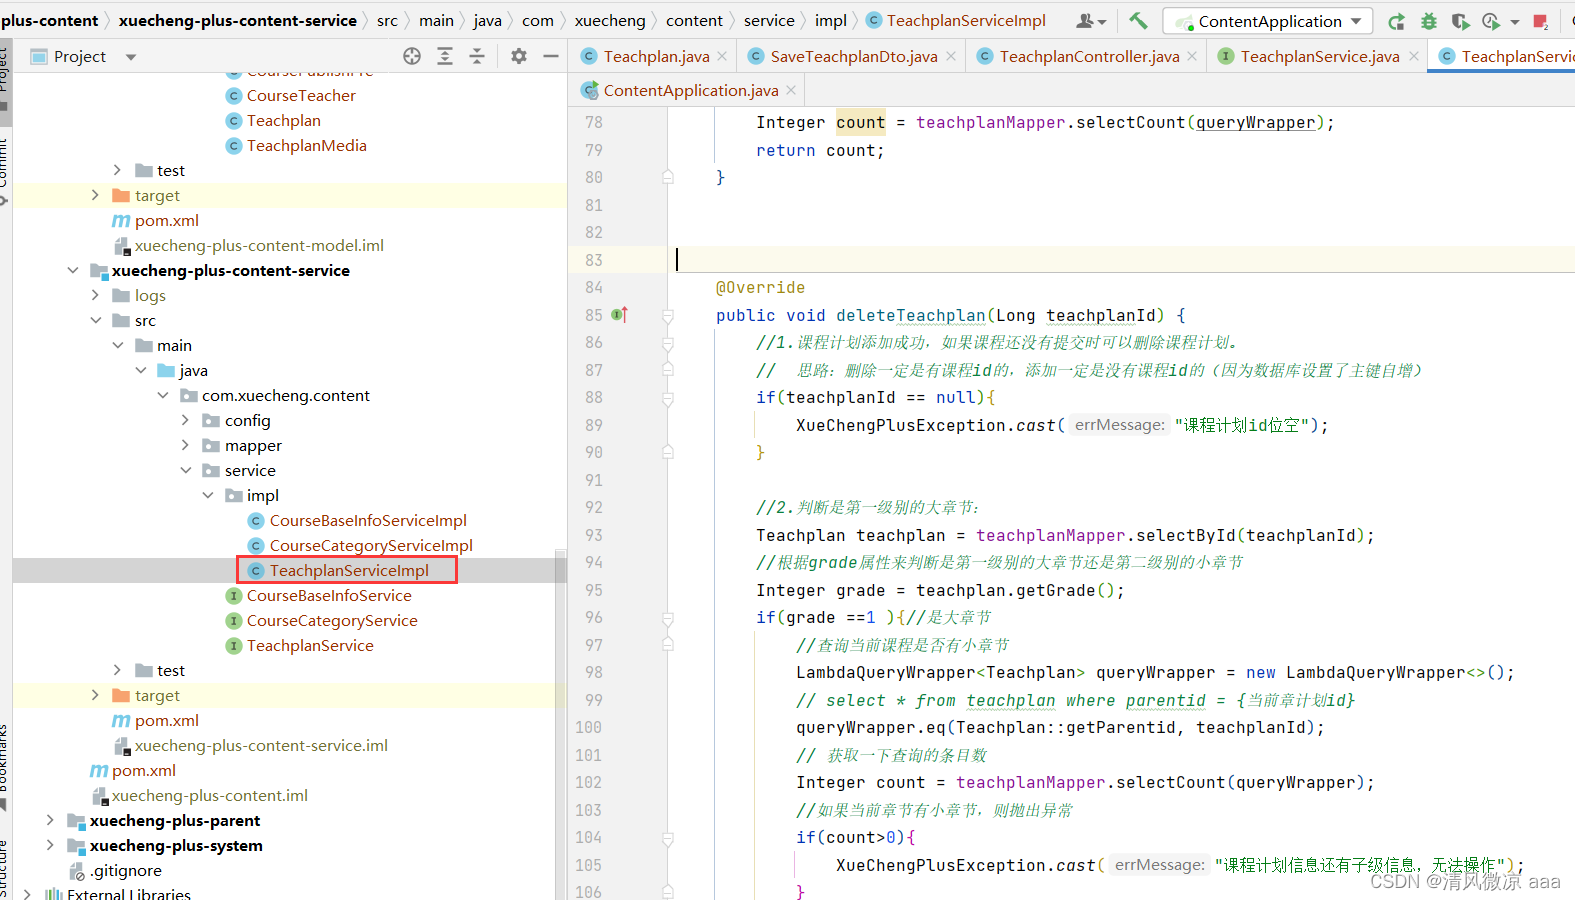Select TeachplanService interface in tree
Viewport: 1575px width, 900px height.
coord(310,646)
